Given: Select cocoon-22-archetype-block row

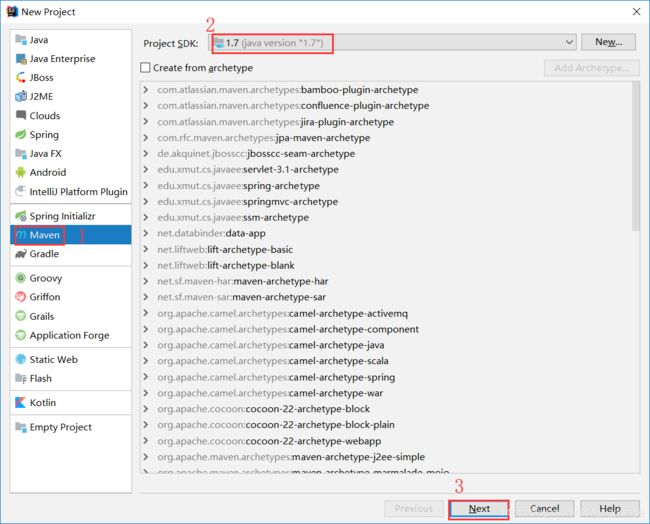Looking at the screenshot, I should tap(386, 409).
